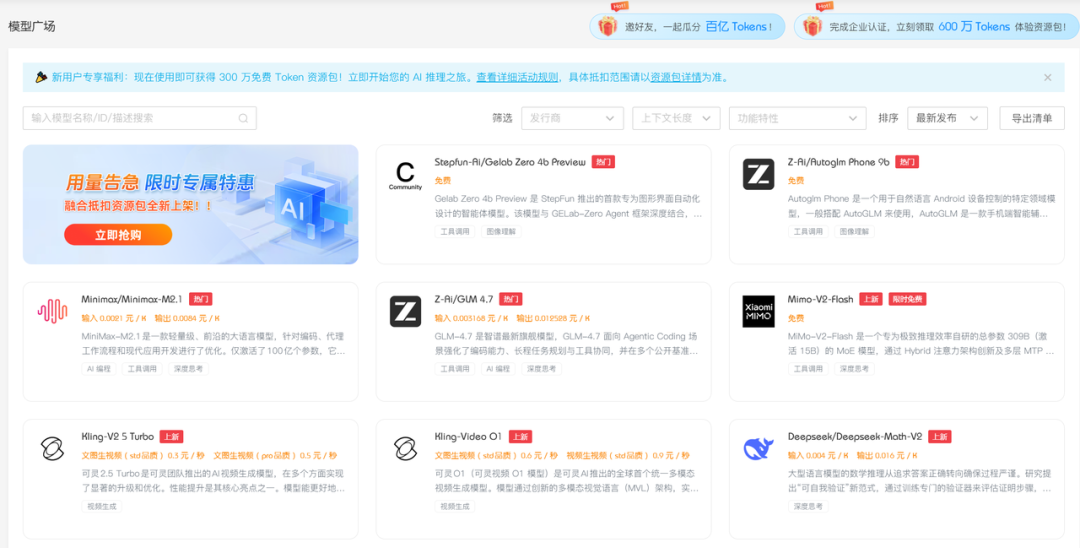Open the 资源包详情 link

click(676, 77)
